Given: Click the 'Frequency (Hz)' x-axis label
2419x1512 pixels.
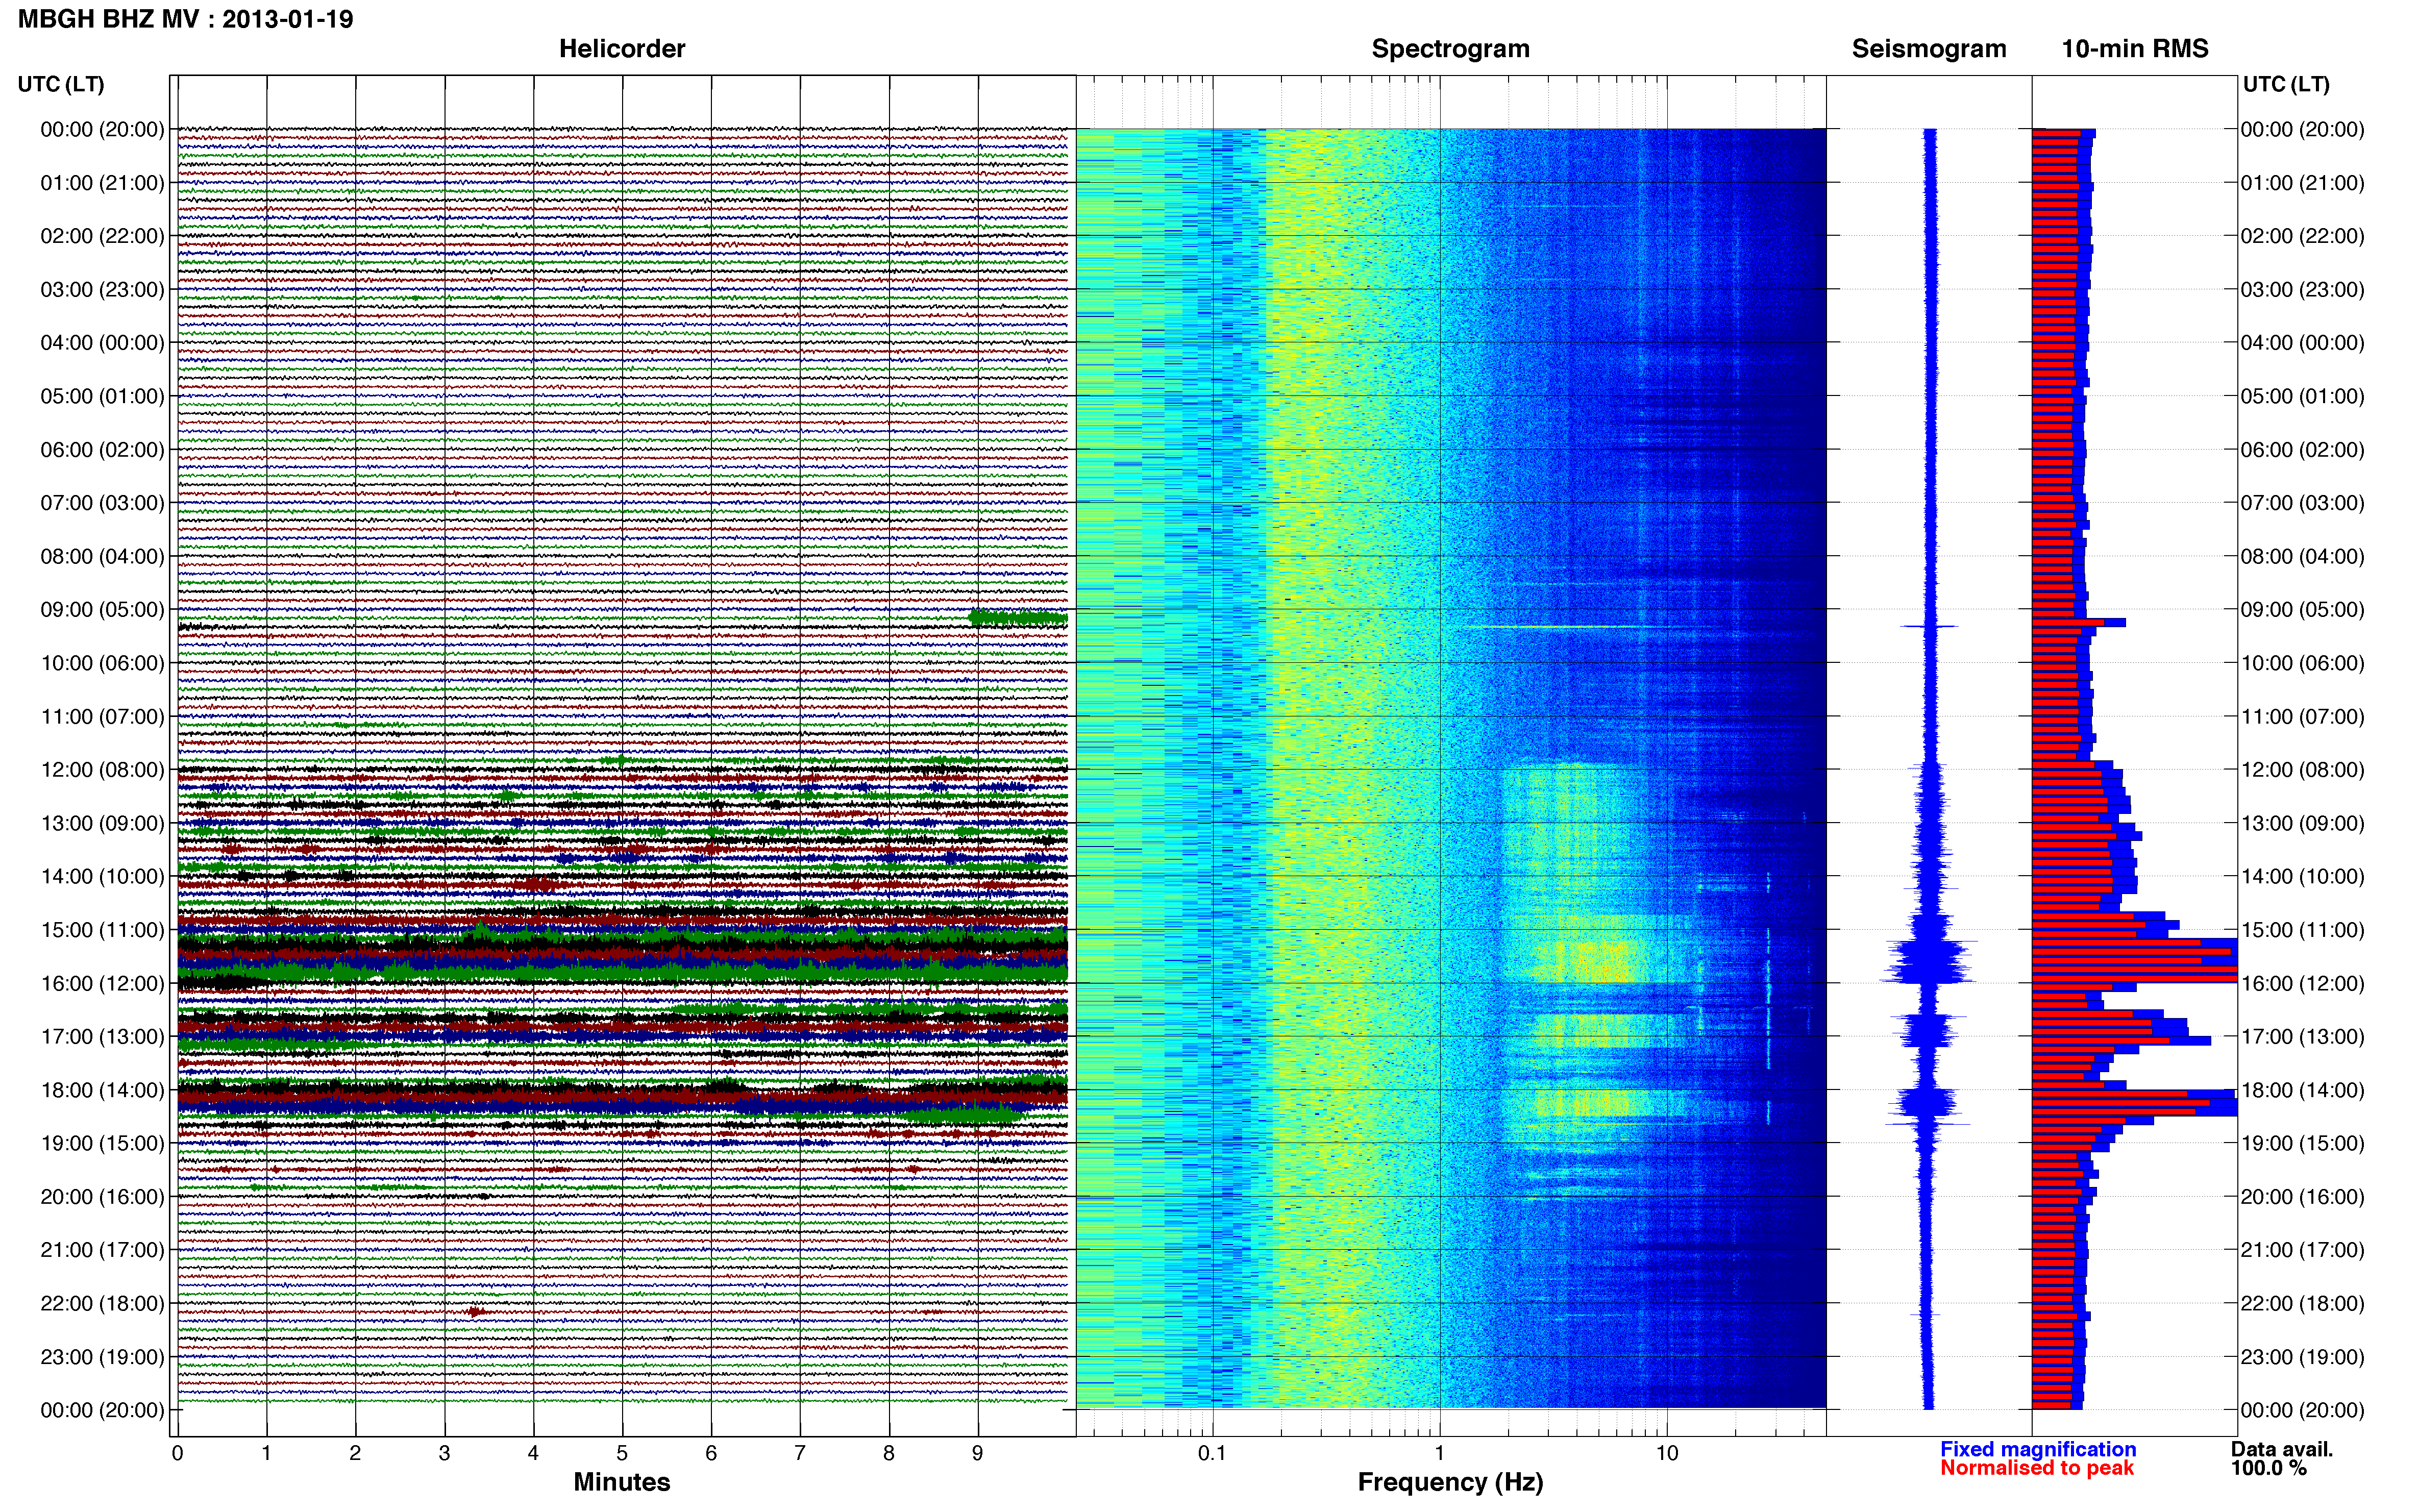Looking at the screenshot, I should 1450,1482.
